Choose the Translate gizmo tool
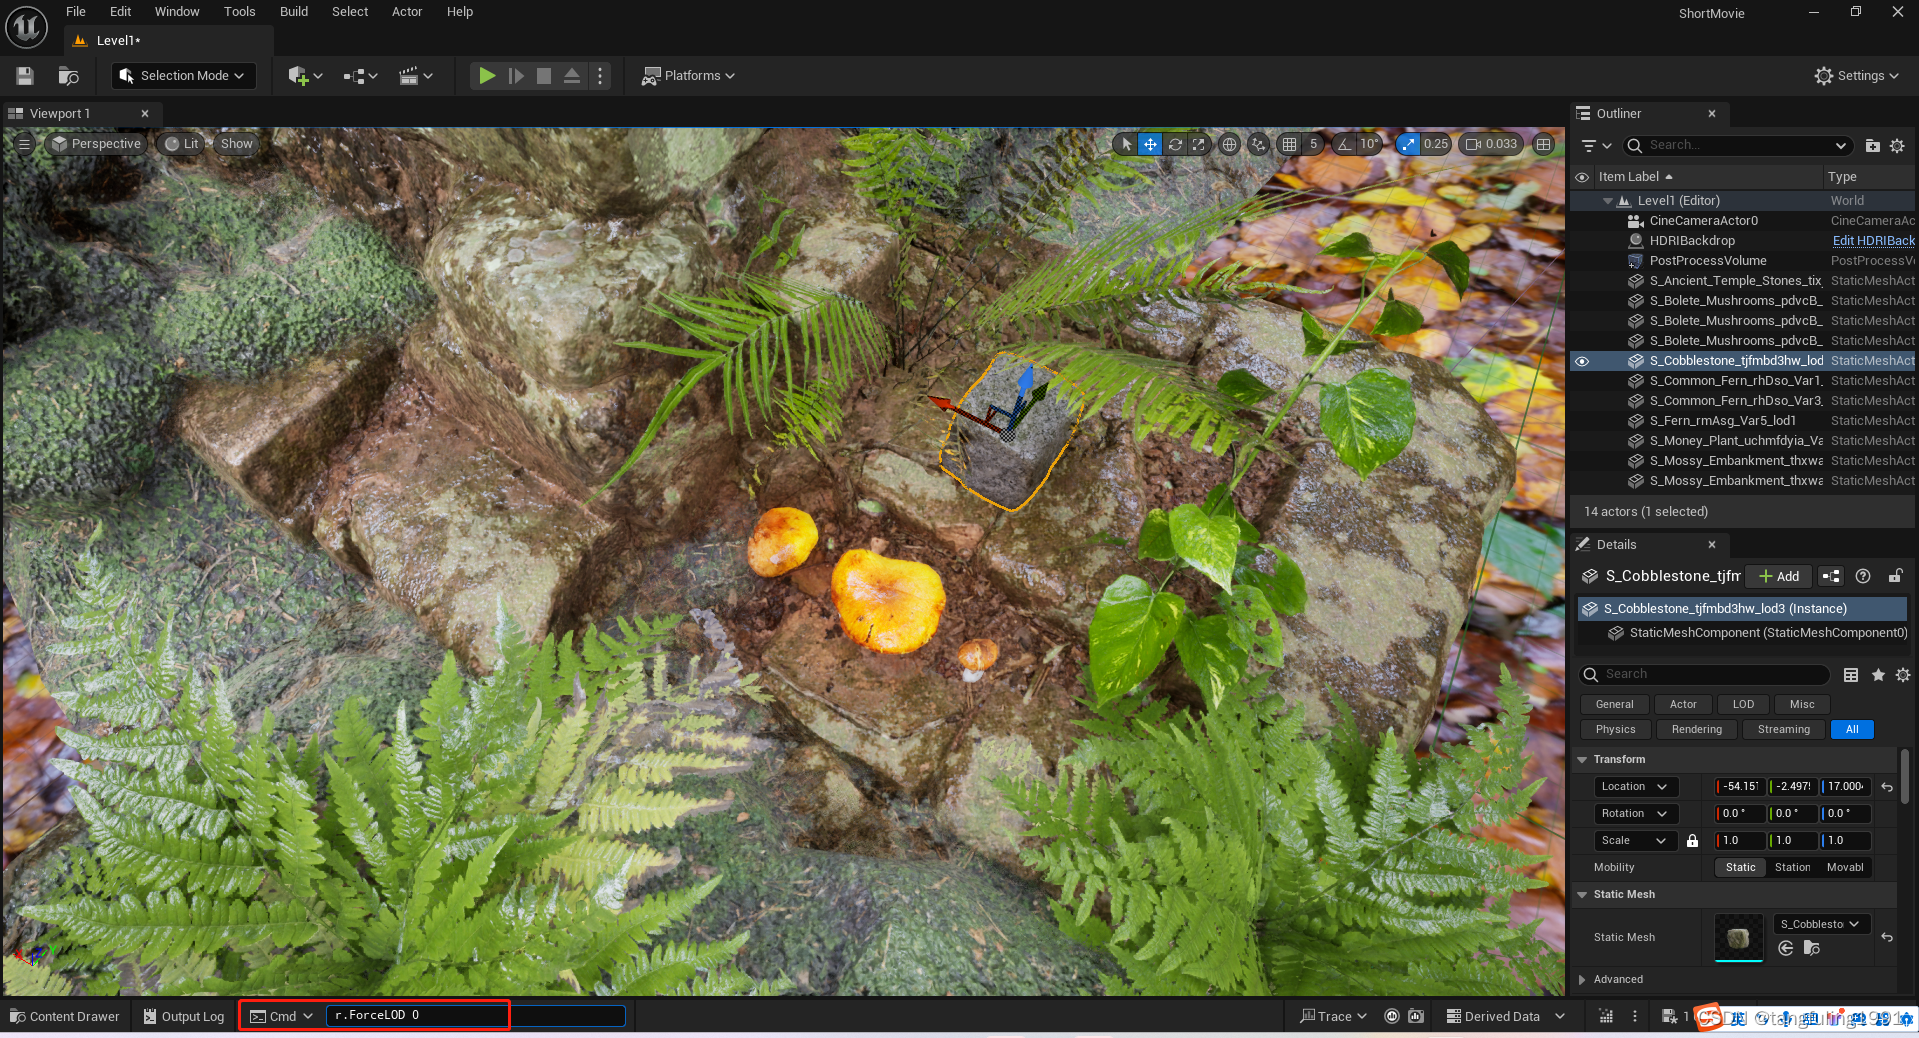The image size is (1919, 1038). point(1151,144)
